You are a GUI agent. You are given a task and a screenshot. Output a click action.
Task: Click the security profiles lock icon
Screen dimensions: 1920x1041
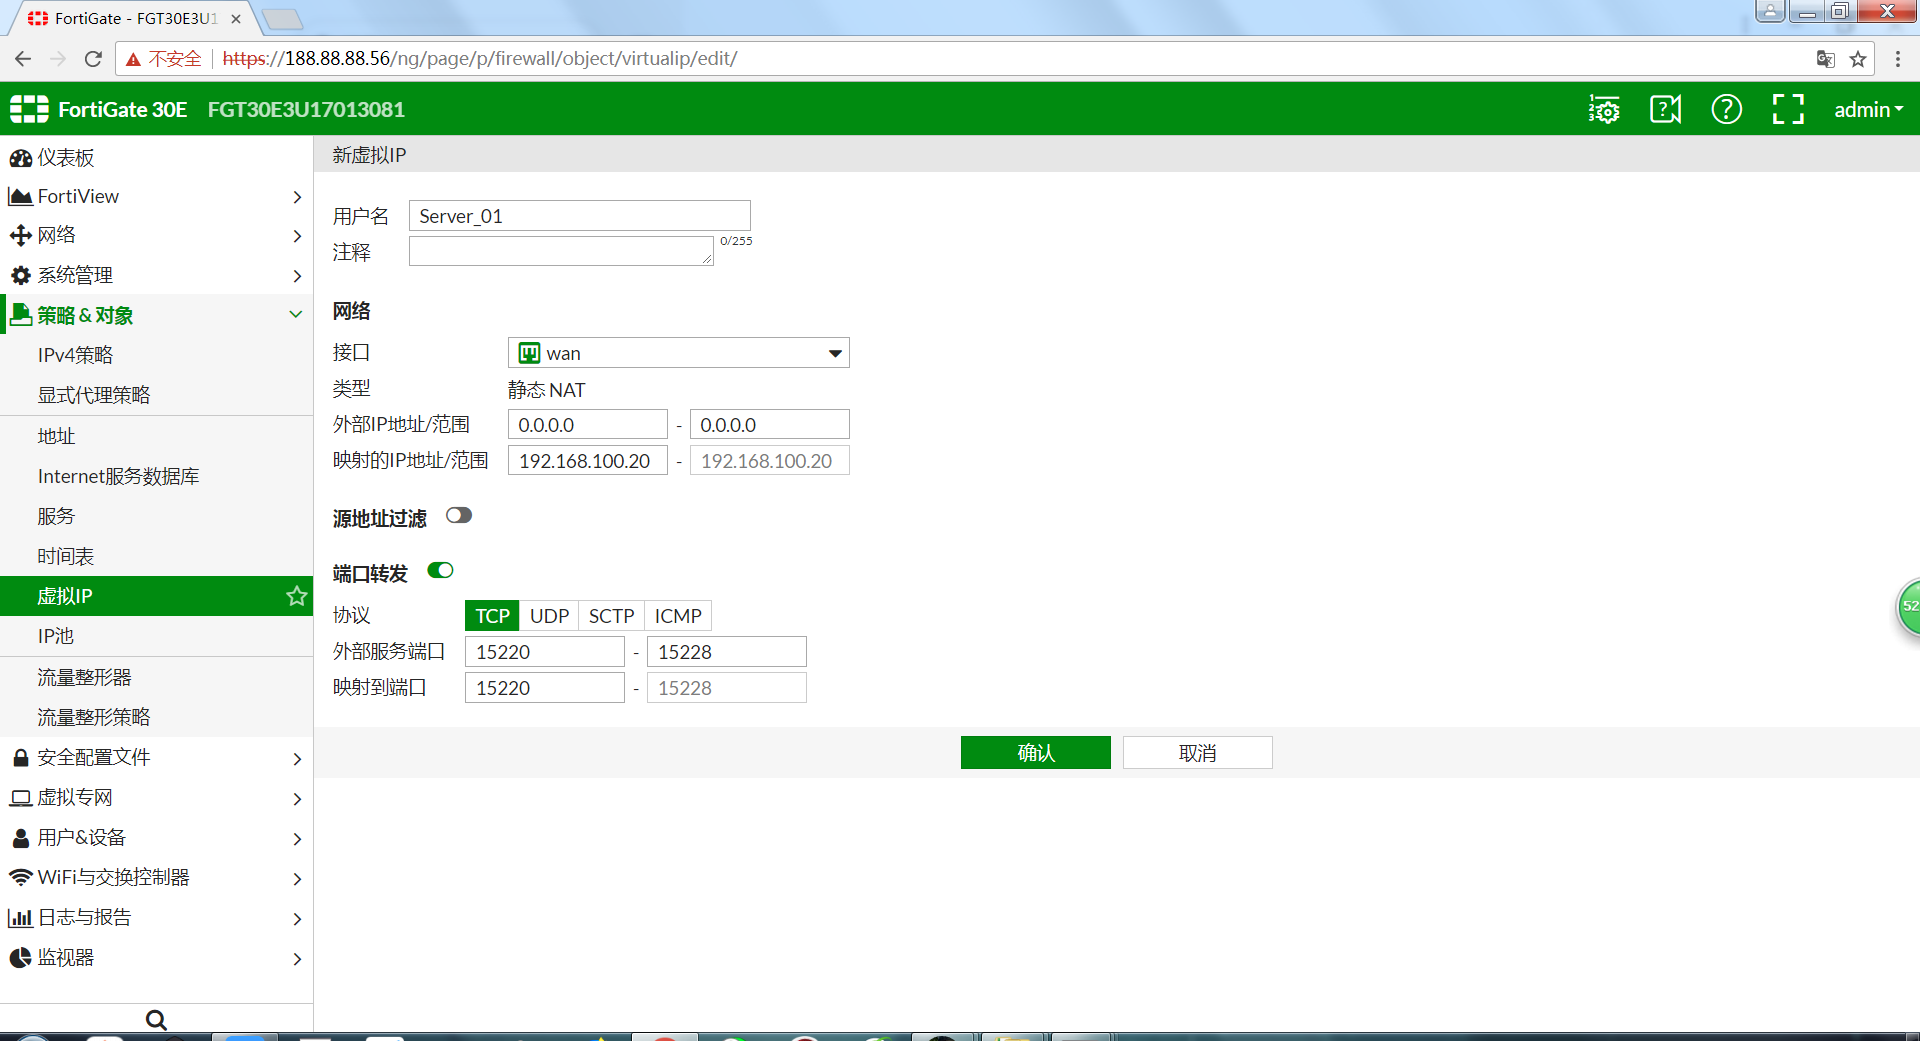pos(20,758)
